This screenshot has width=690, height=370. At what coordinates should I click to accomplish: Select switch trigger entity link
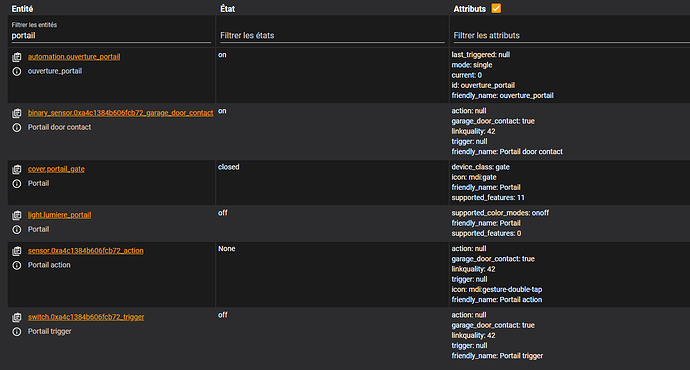pyautogui.click(x=86, y=317)
